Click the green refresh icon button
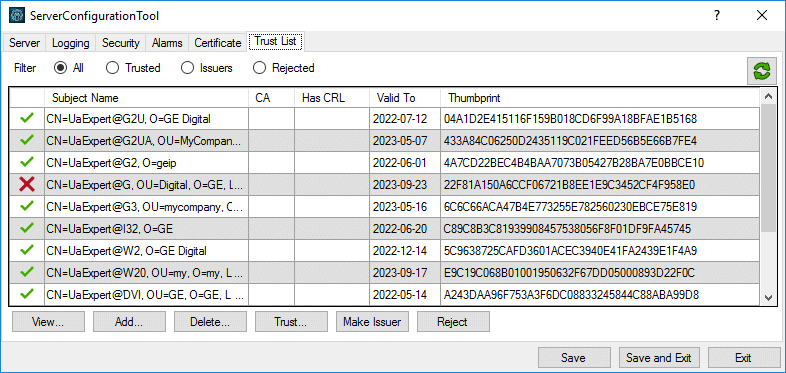Screen dimensions: 786x373 762,71
